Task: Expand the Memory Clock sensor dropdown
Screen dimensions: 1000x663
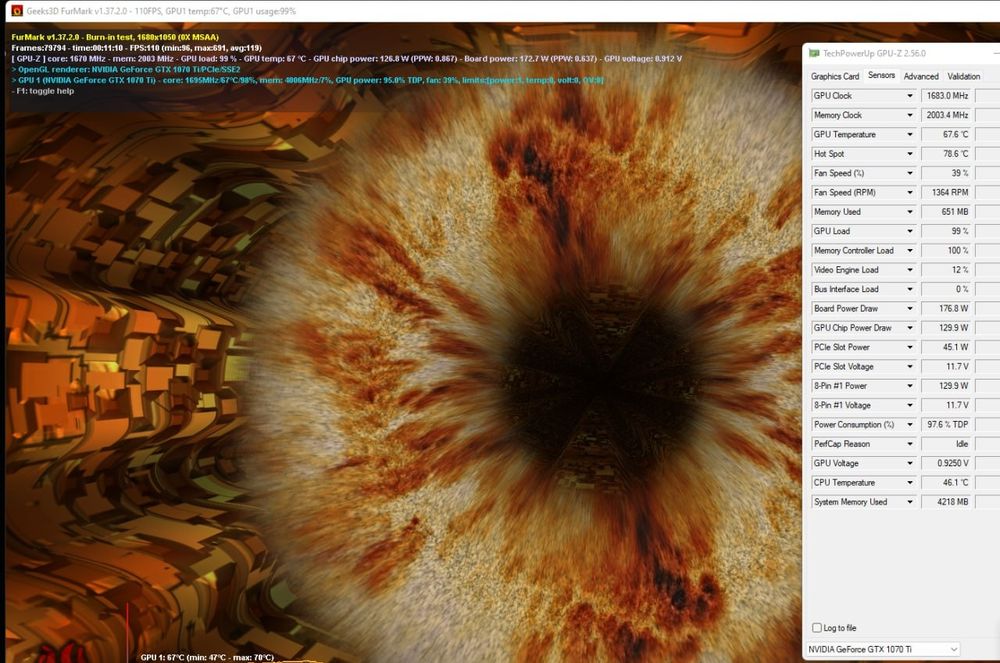Action: pos(910,115)
